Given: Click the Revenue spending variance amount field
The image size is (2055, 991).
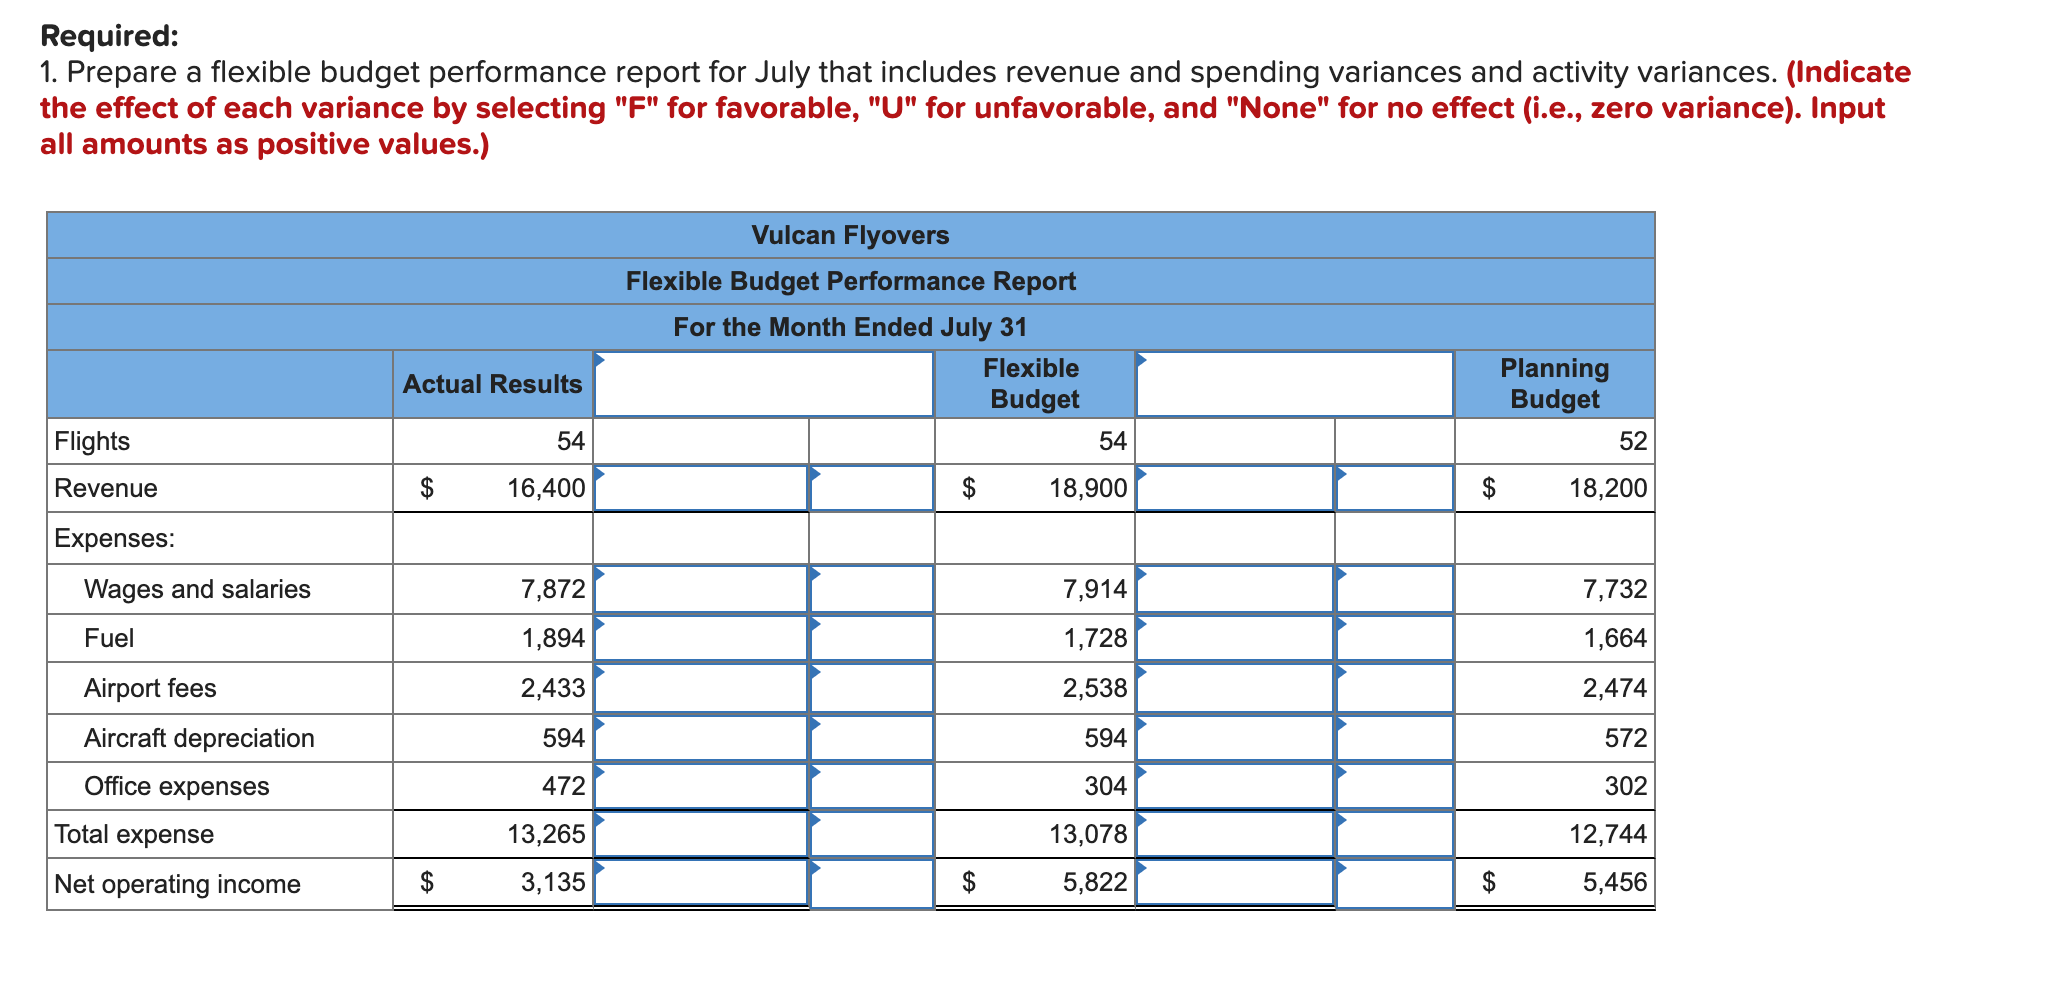Looking at the screenshot, I should click(701, 488).
